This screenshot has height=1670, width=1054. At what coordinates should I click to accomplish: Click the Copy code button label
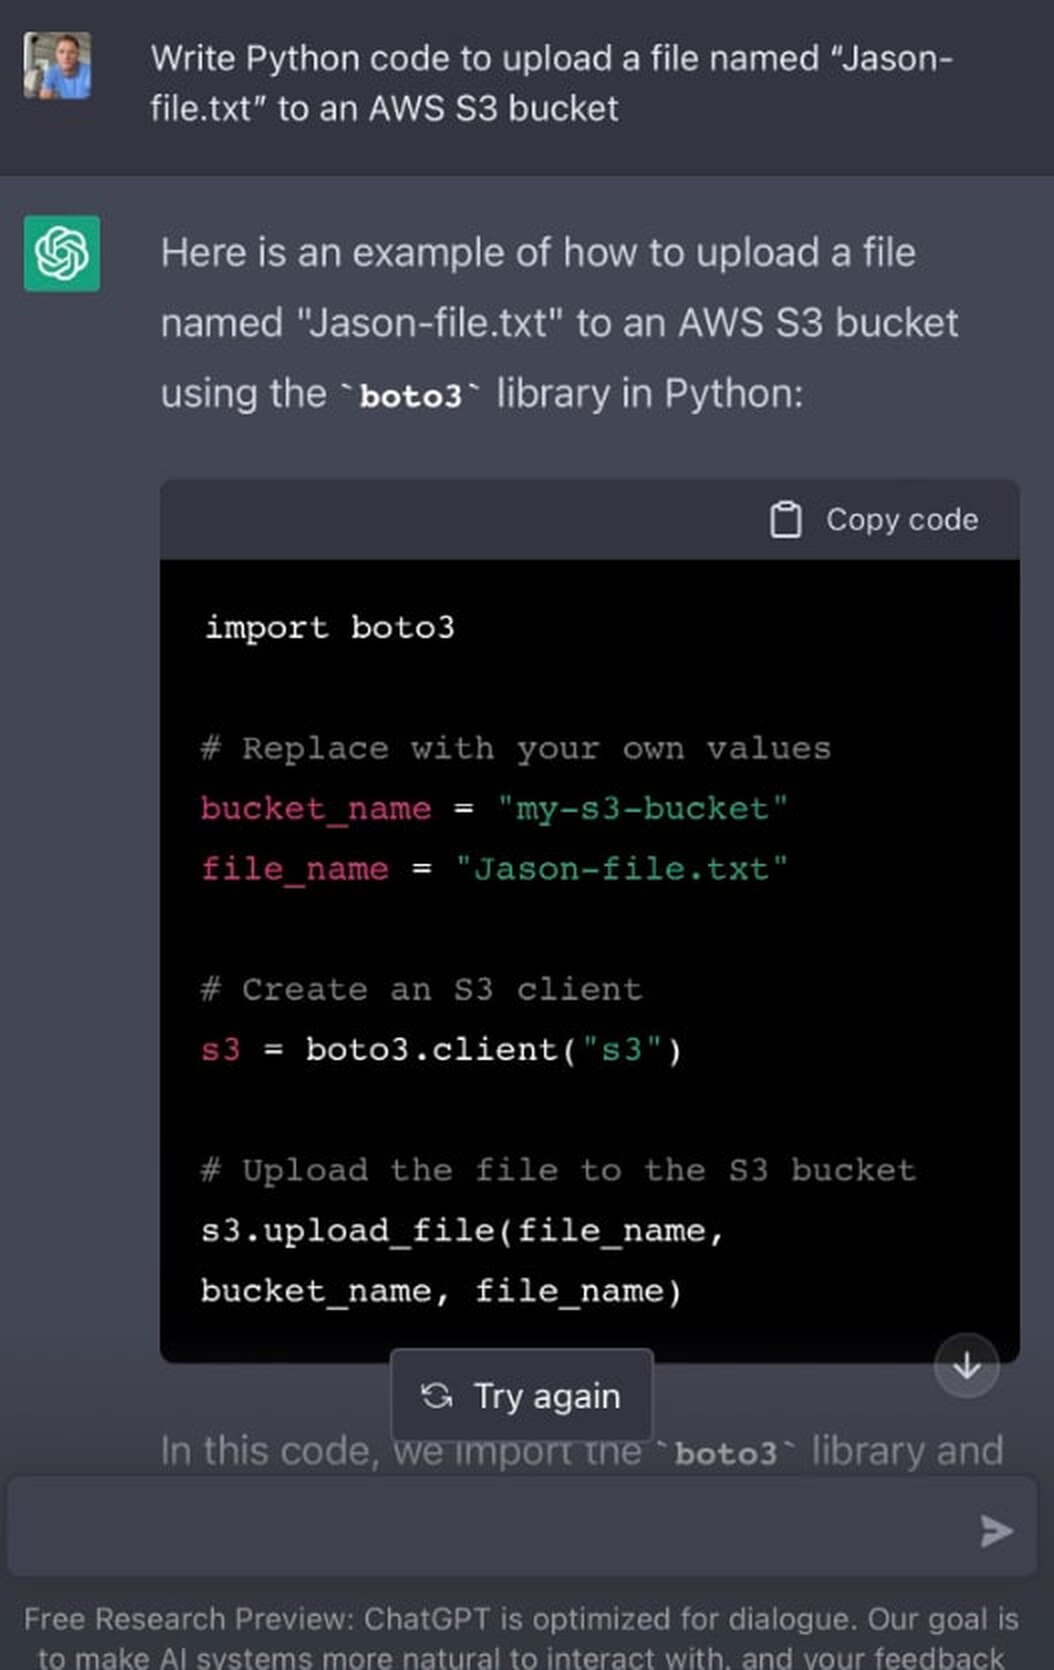tap(901, 520)
